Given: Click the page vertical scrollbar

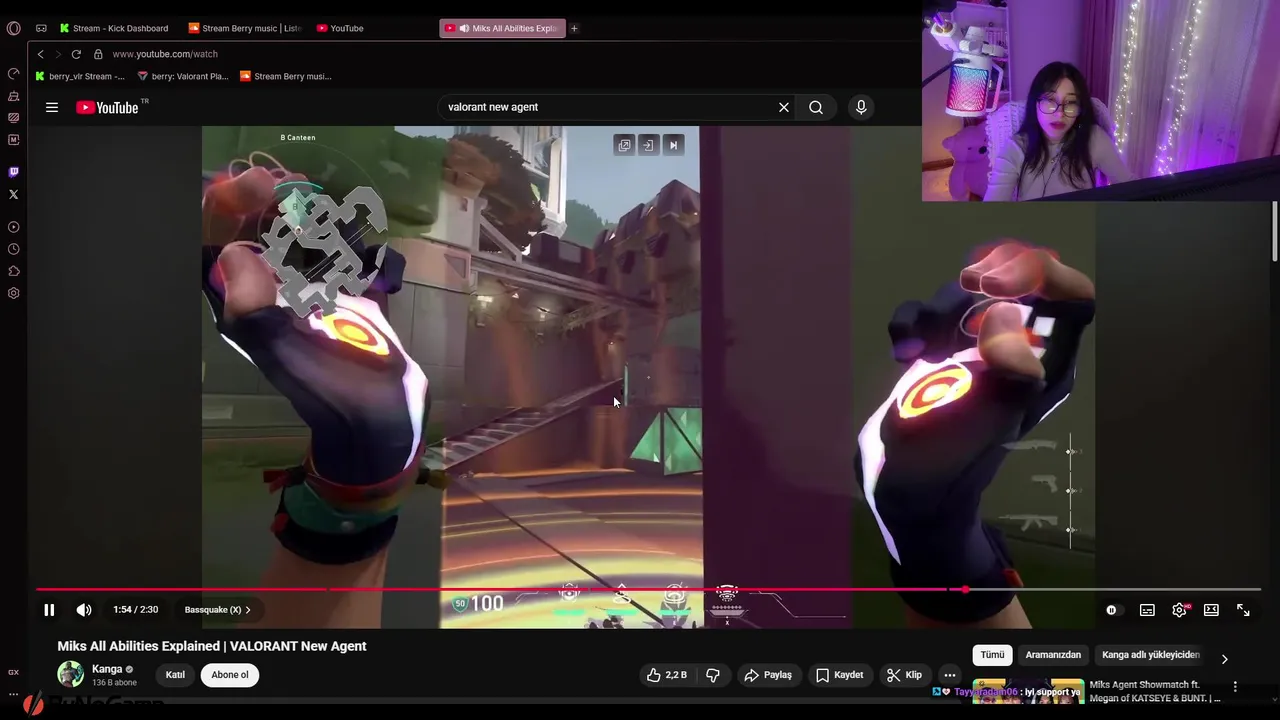Looking at the screenshot, I should coord(1275,232).
